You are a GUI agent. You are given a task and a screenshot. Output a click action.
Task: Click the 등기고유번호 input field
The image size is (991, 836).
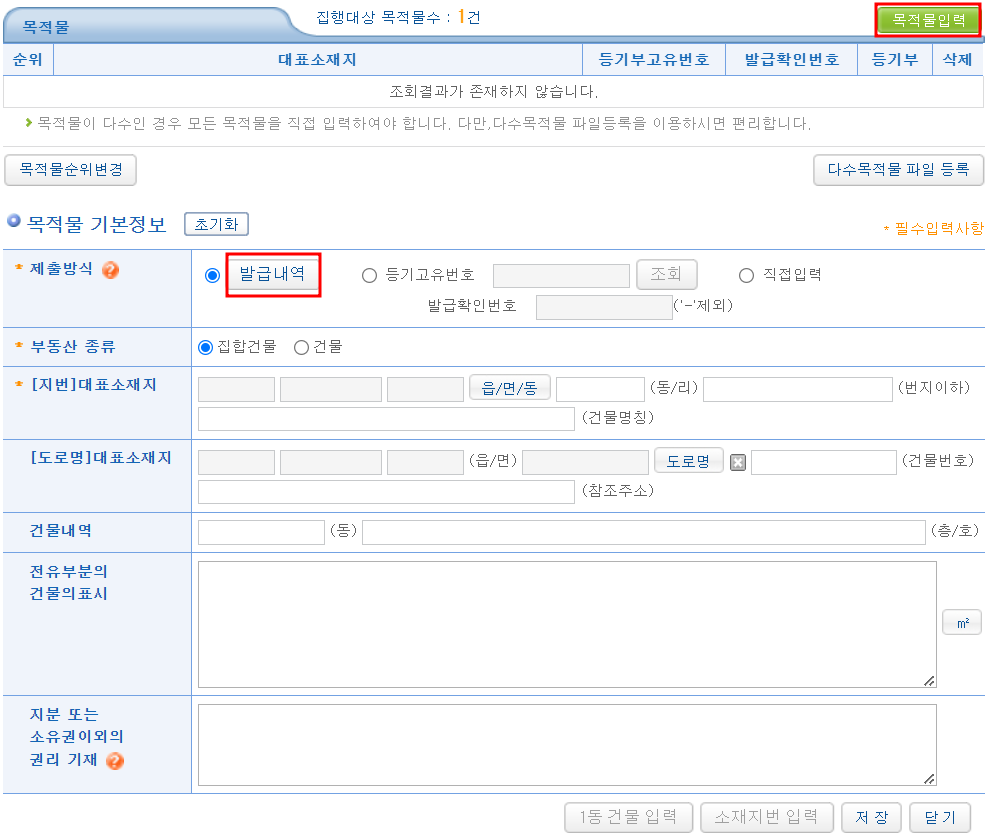(561, 276)
